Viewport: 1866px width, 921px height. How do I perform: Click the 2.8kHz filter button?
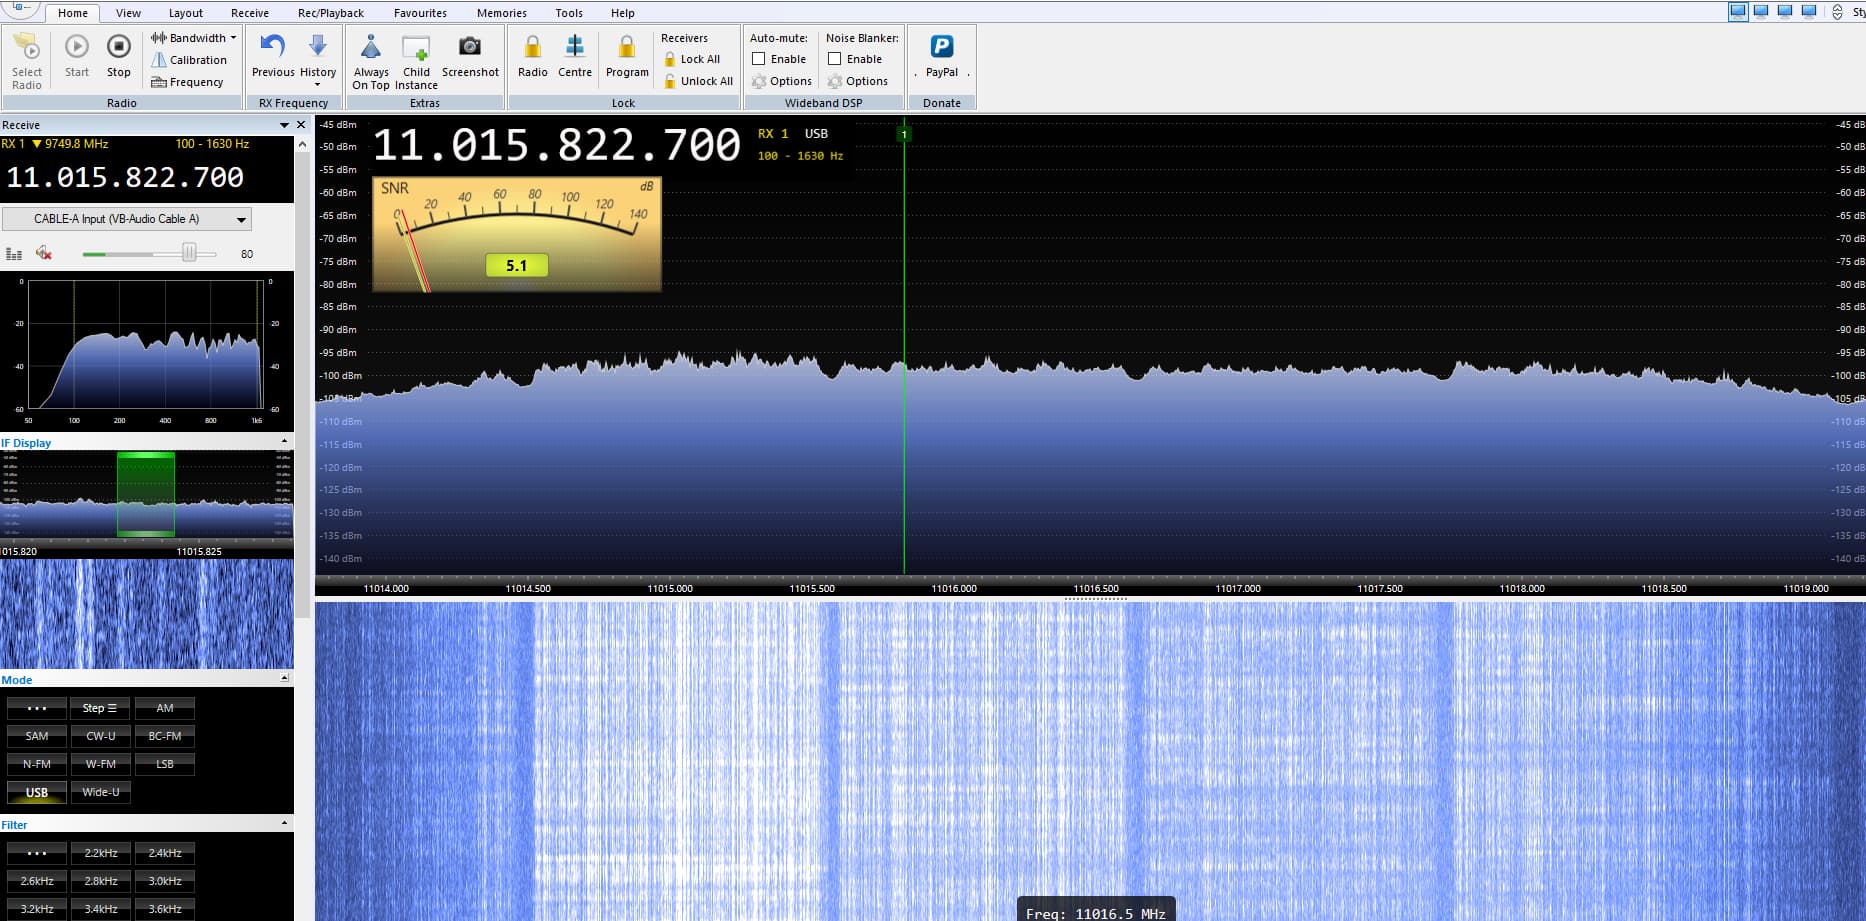click(x=100, y=880)
